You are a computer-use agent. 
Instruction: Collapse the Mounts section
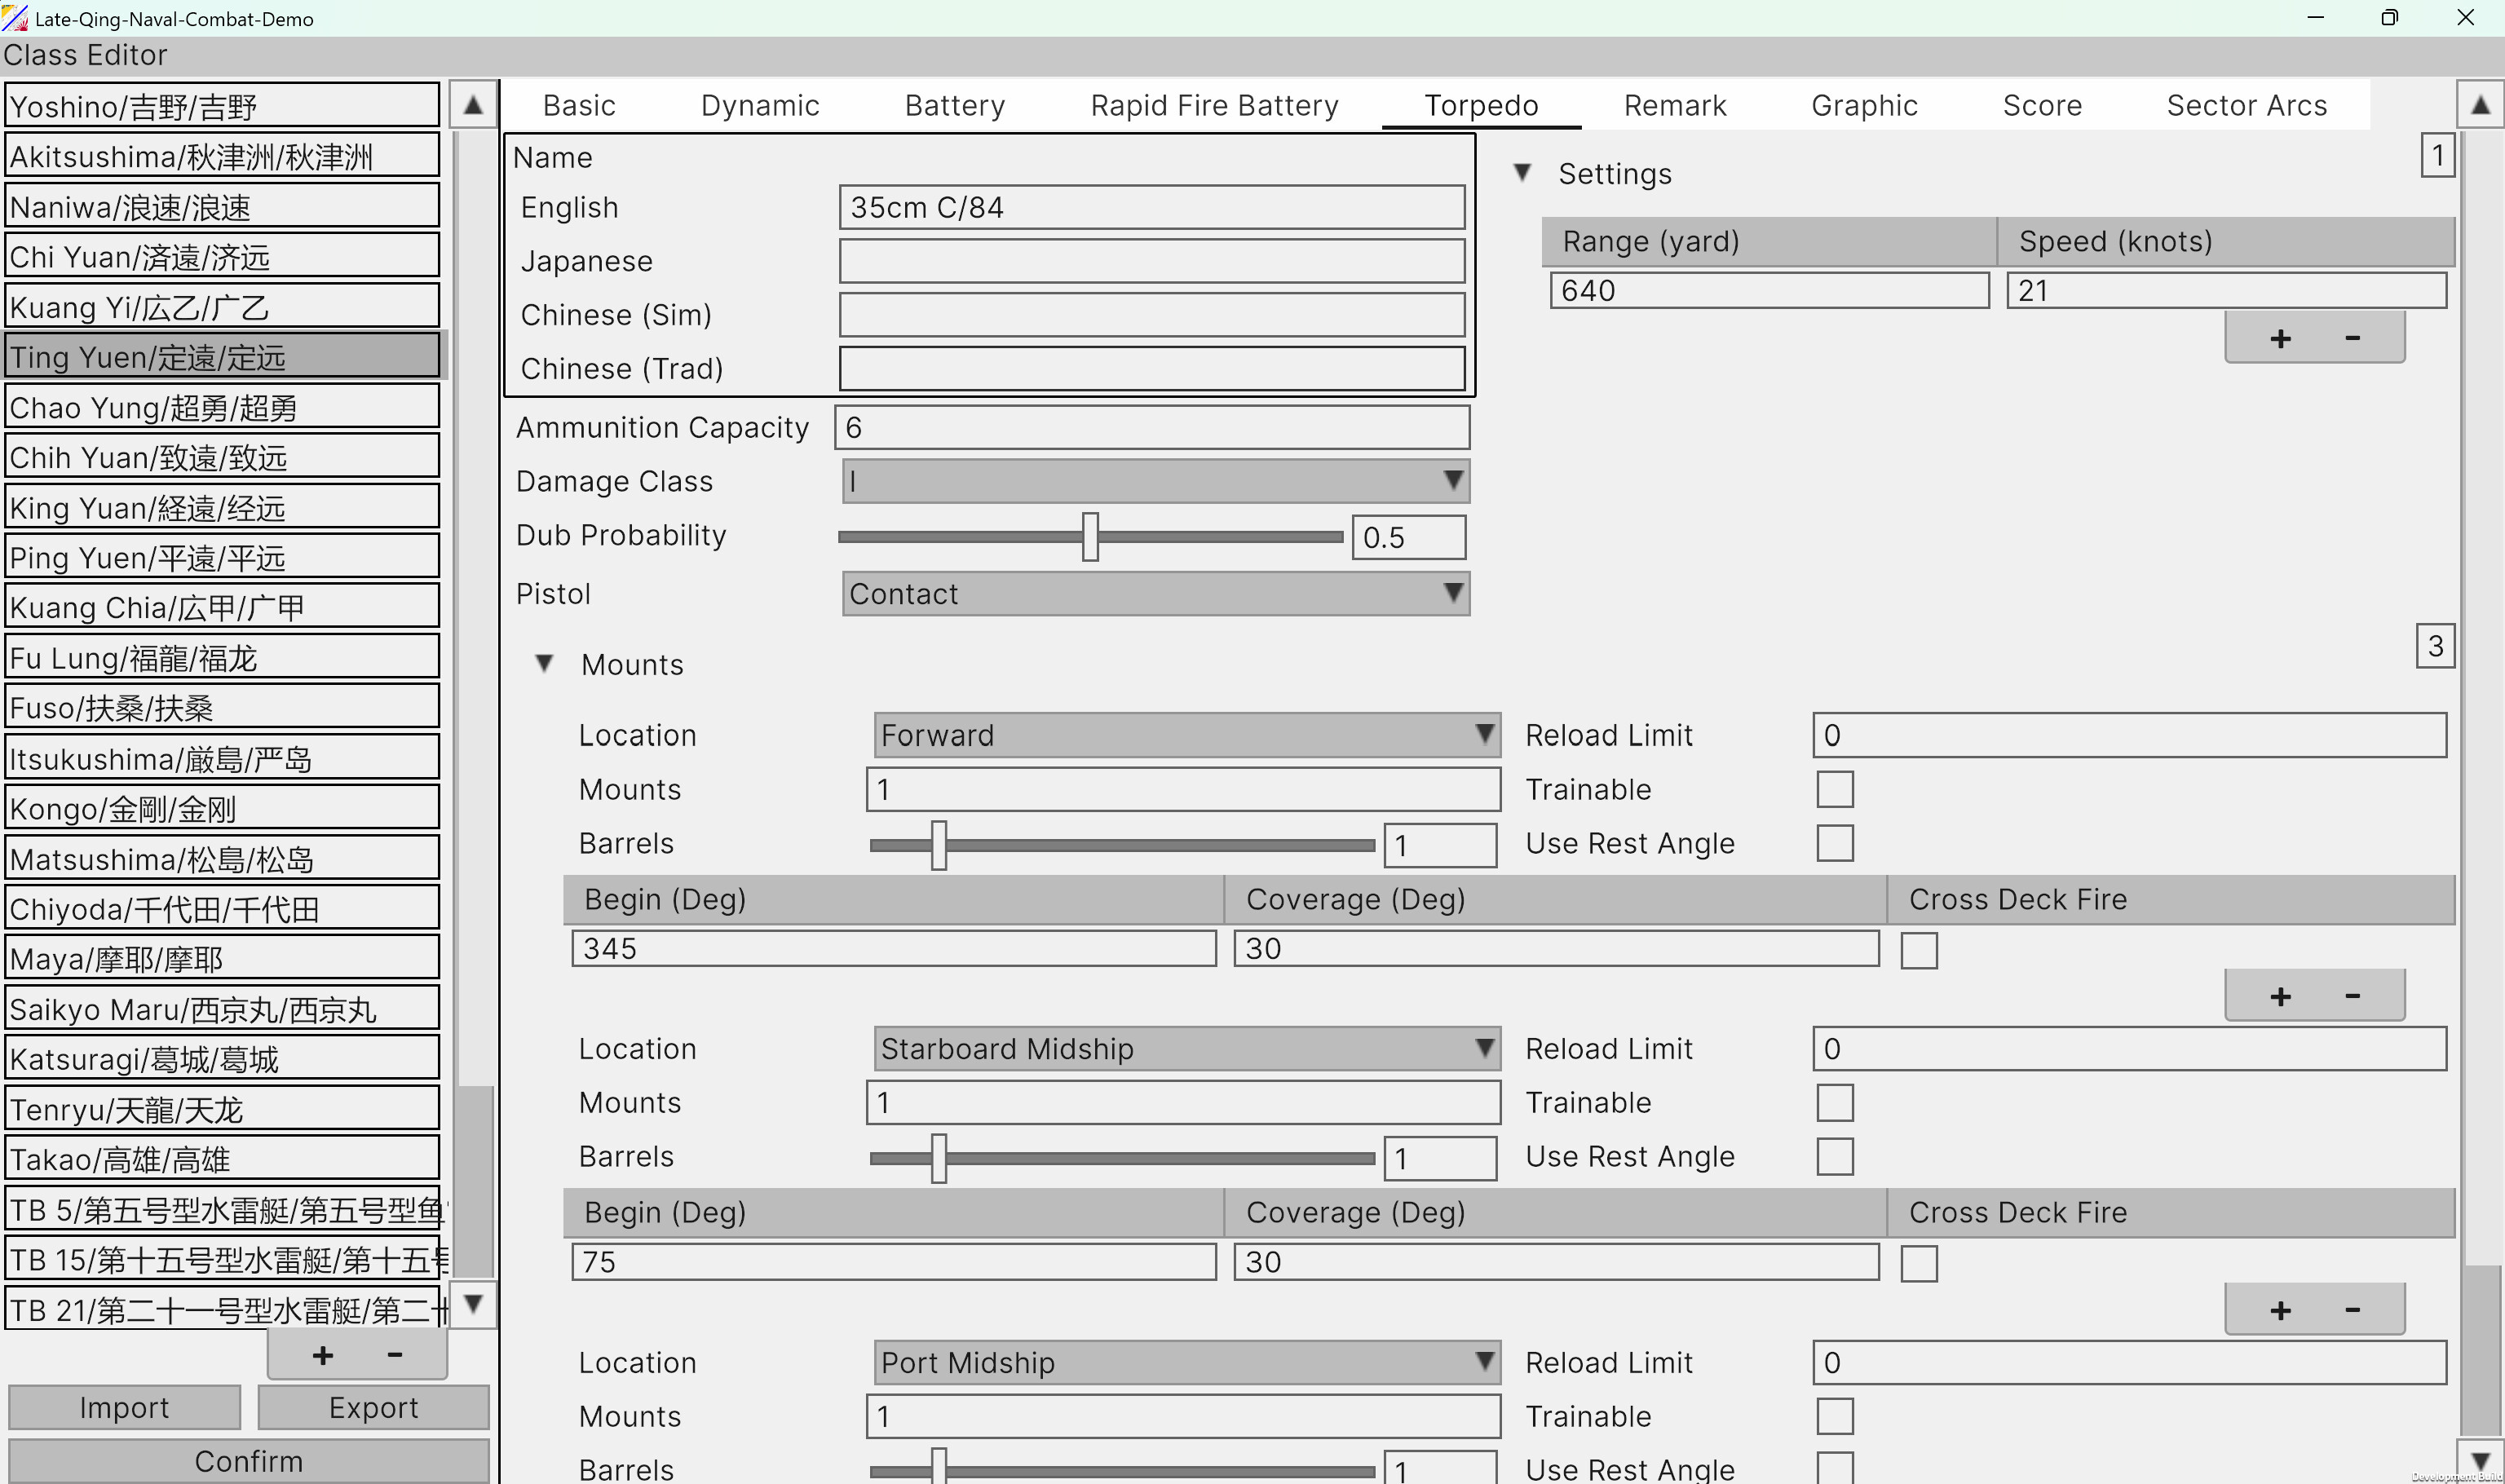tap(545, 663)
